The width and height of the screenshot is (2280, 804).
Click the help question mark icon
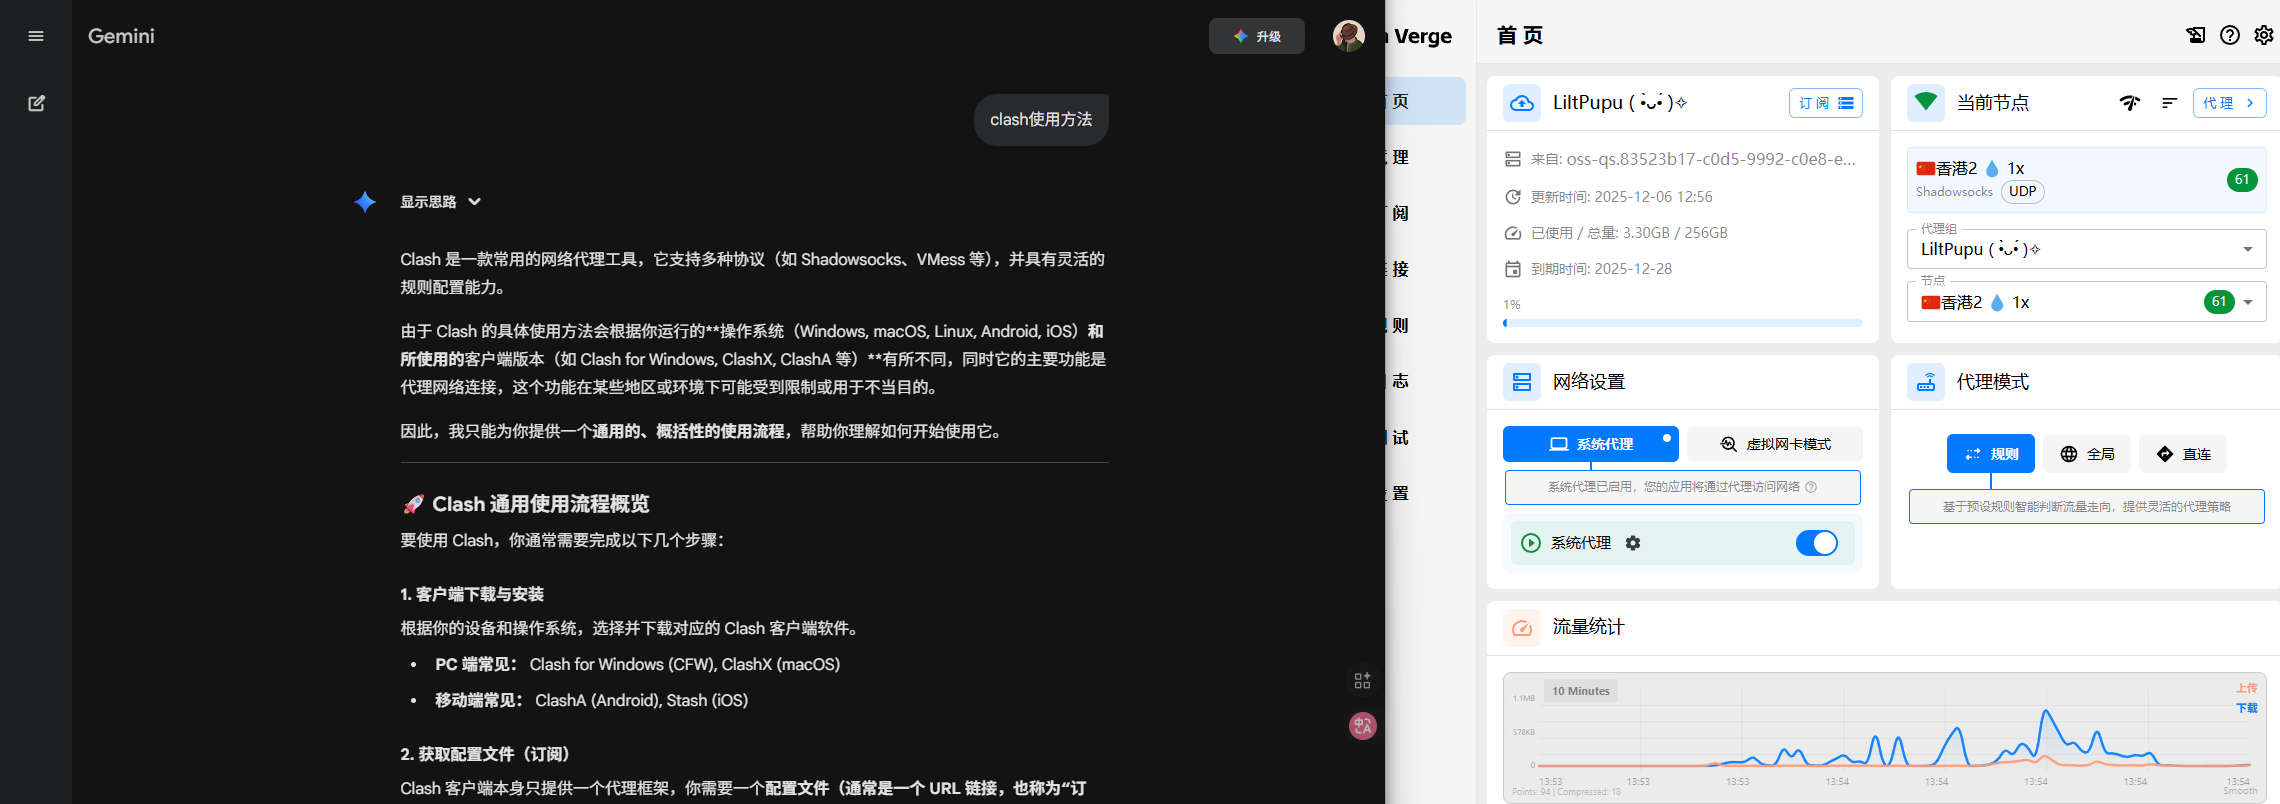click(x=2229, y=35)
